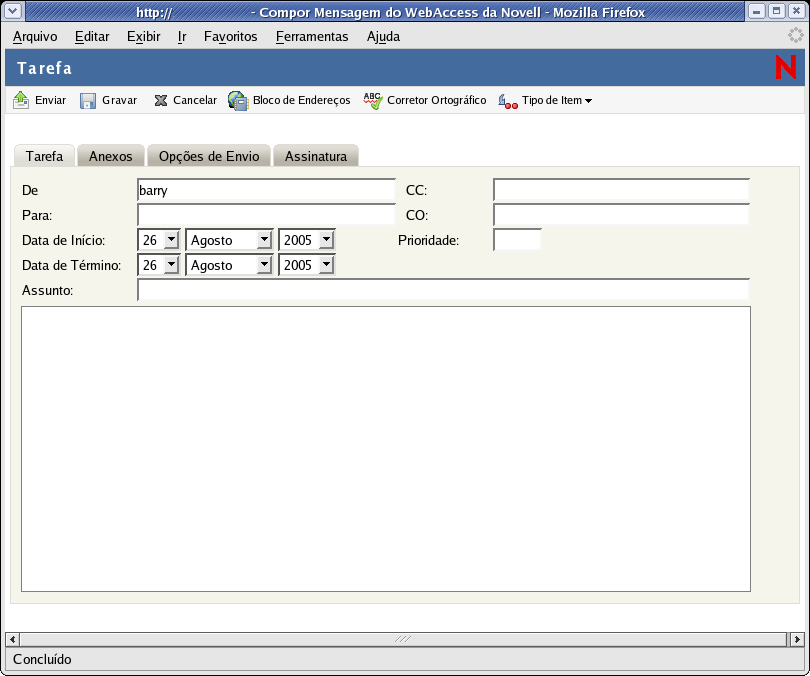Screen dimensions: 810x676
Task: Click the Tipo de Item icon
Action: click(x=508, y=101)
